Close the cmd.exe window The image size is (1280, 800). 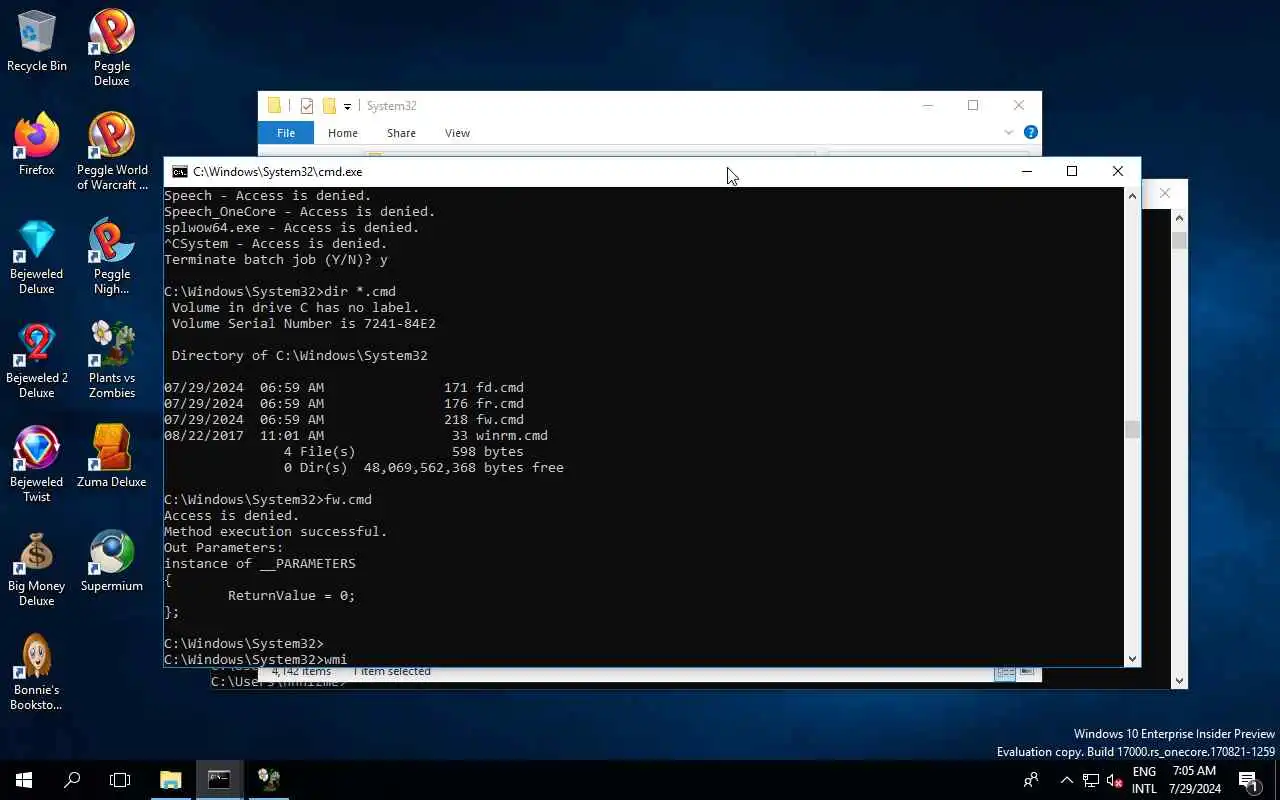[x=1118, y=171]
